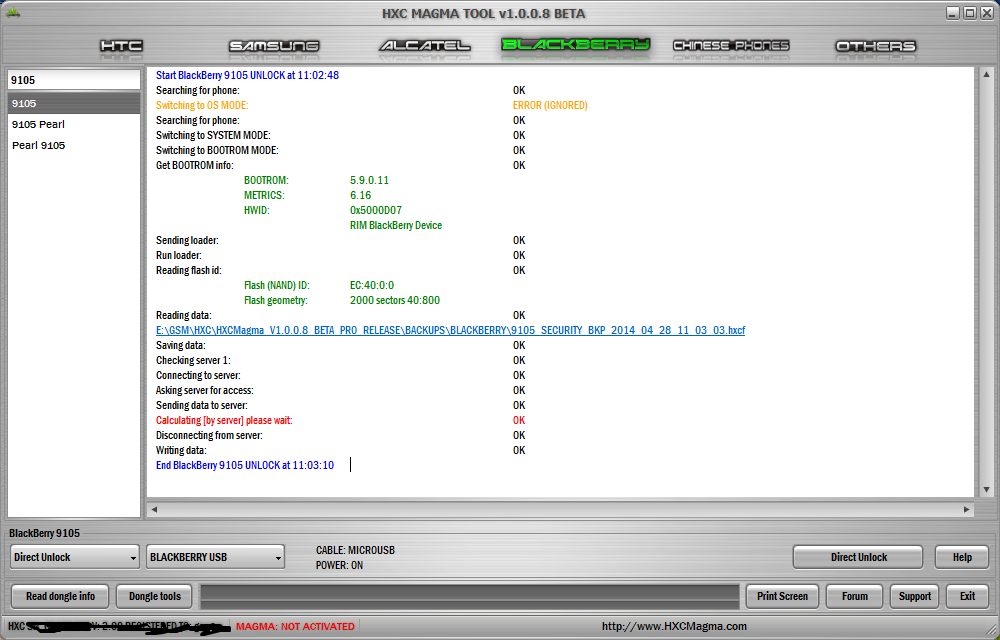Minimize the HXC Magma Tool window
The height and width of the screenshot is (640, 1000).
(952, 13)
